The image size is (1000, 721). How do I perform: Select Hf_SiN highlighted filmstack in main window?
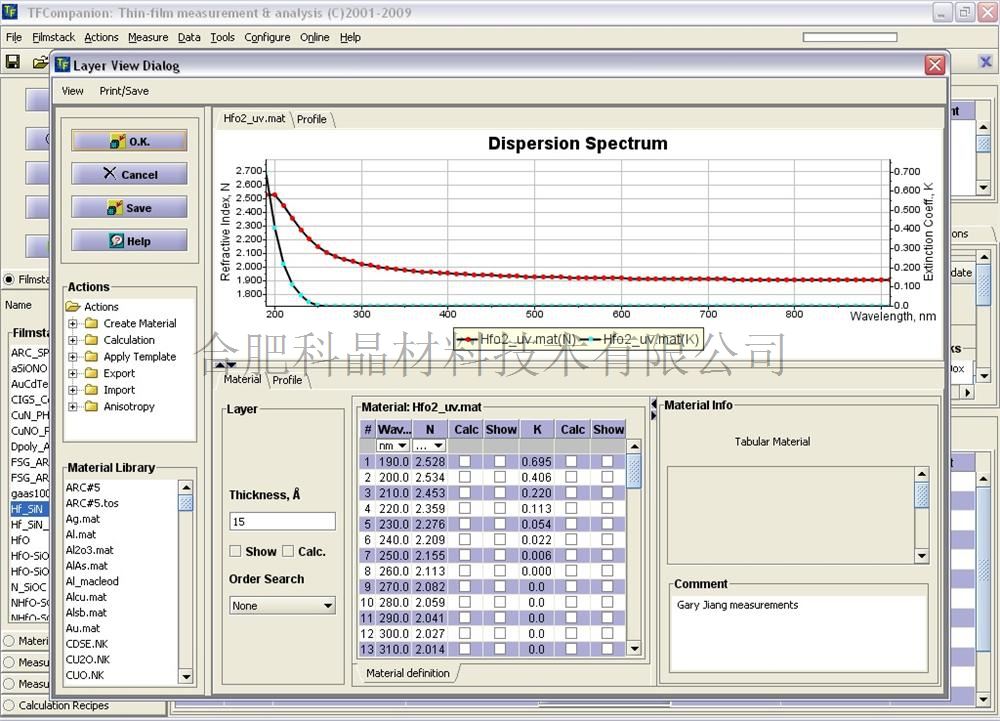coord(29,509)
